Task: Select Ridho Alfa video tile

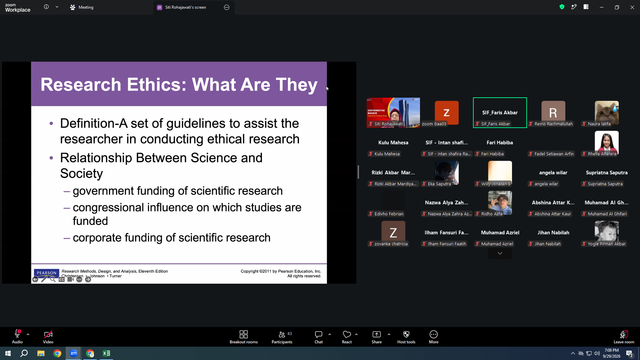Action: click(x=500, y=203)
